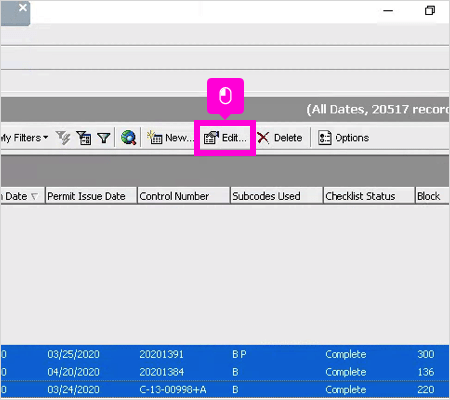Open the filter builder funnel-with-grid icon
Screen dimensions: 450x400
(83, 138)
